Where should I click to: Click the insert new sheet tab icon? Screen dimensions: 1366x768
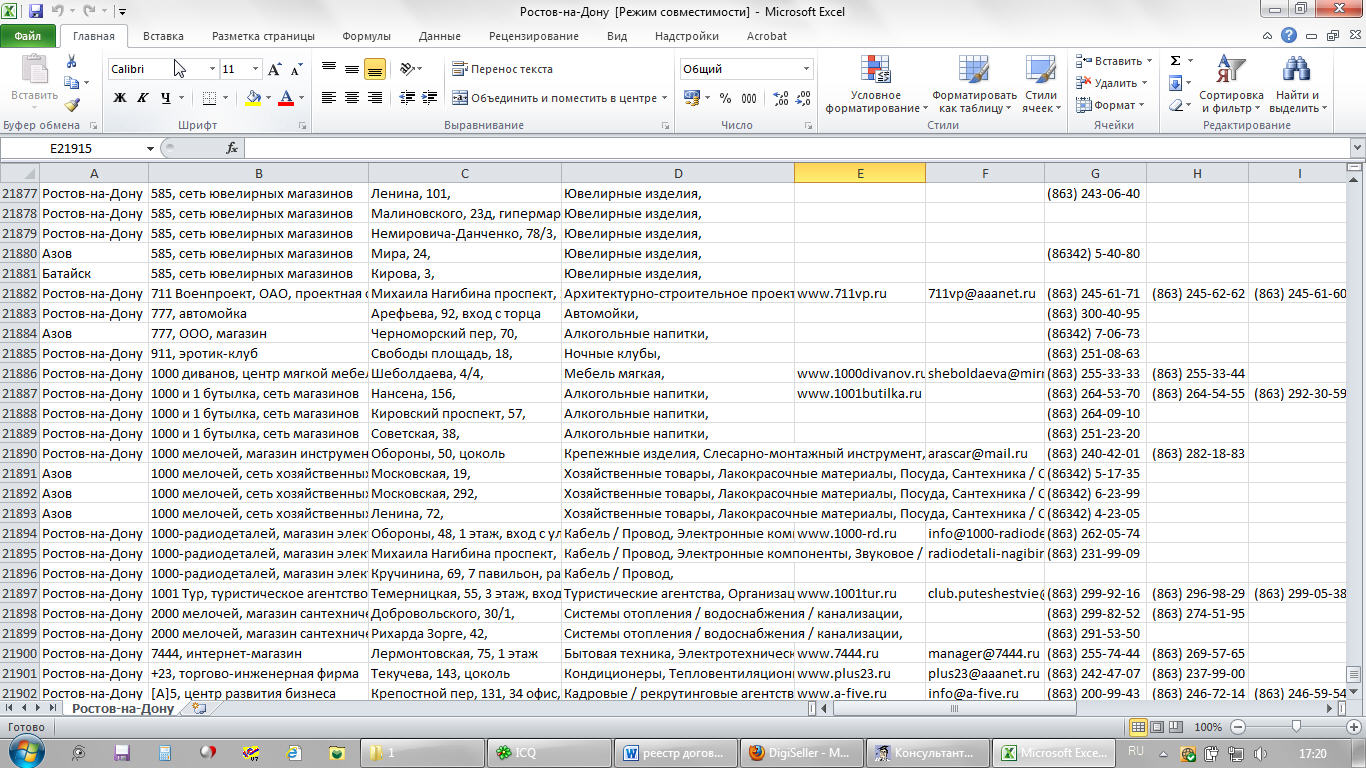pyautogui.click(x=199, y=708)
